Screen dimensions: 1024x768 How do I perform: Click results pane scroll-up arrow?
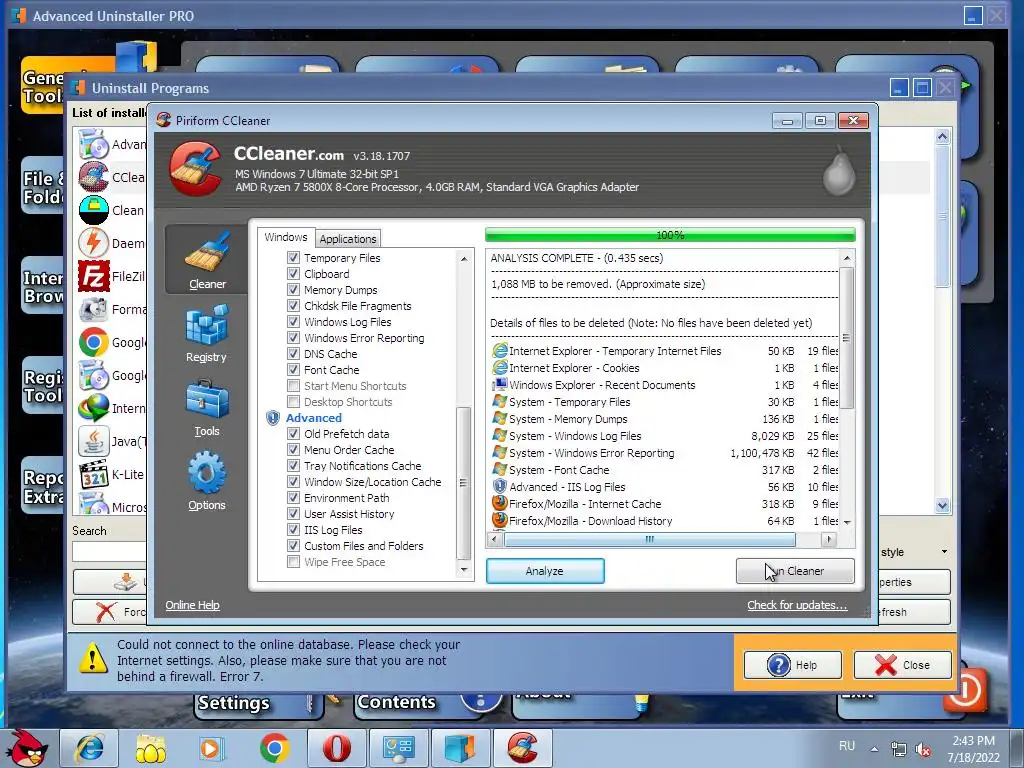click(847, 258)
